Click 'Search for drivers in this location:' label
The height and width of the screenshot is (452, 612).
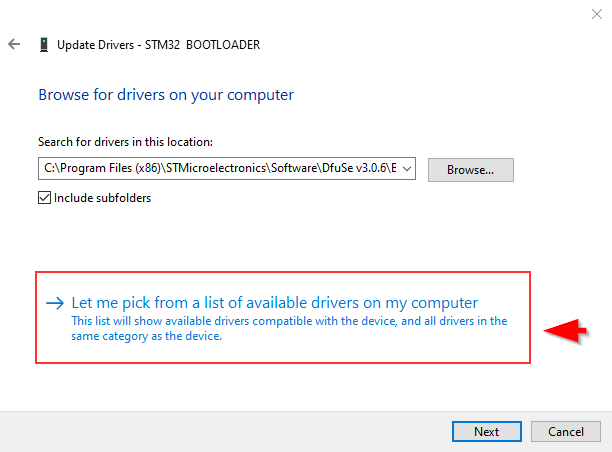[x=125, y=142]
